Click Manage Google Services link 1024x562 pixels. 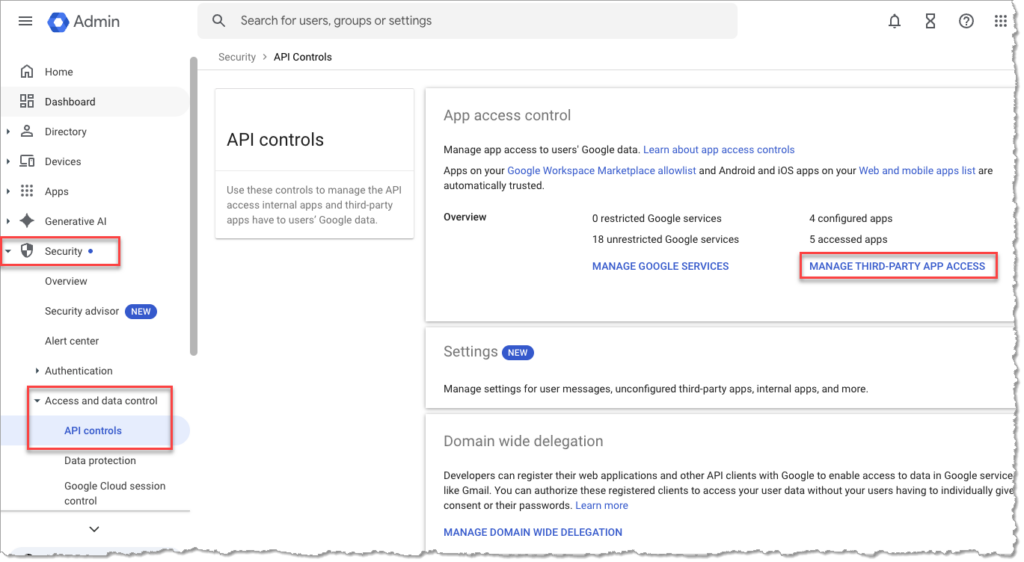660,266
